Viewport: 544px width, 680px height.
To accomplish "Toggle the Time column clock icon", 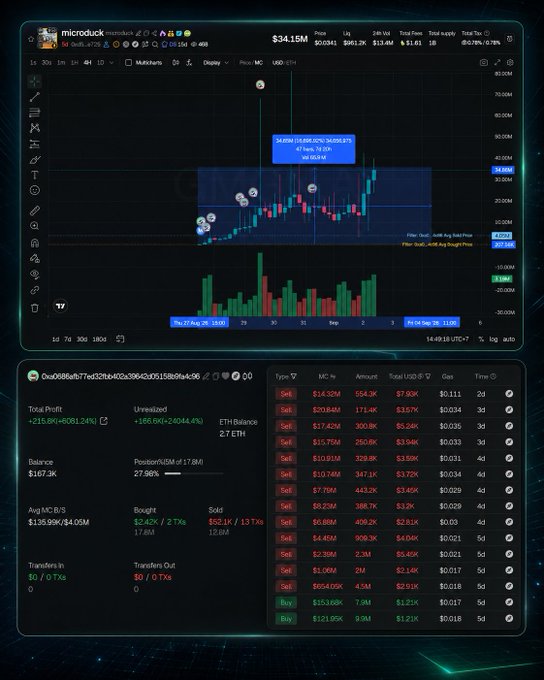I will 493,376.
